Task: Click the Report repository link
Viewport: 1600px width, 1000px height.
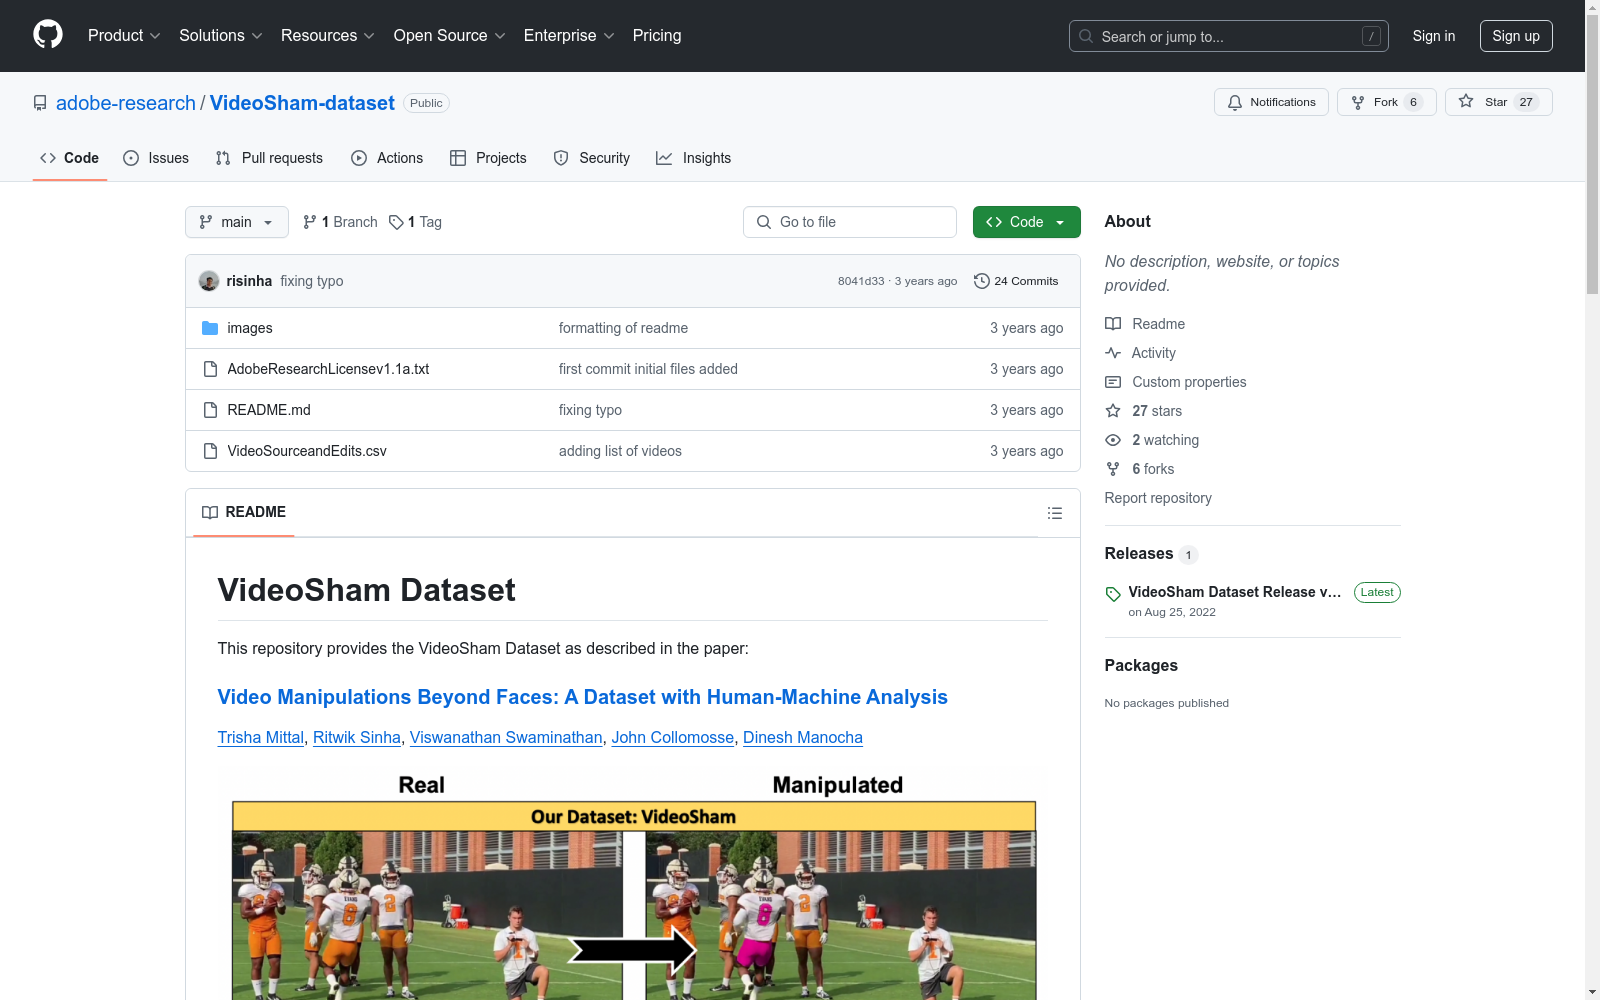Action: point(1158,498)
